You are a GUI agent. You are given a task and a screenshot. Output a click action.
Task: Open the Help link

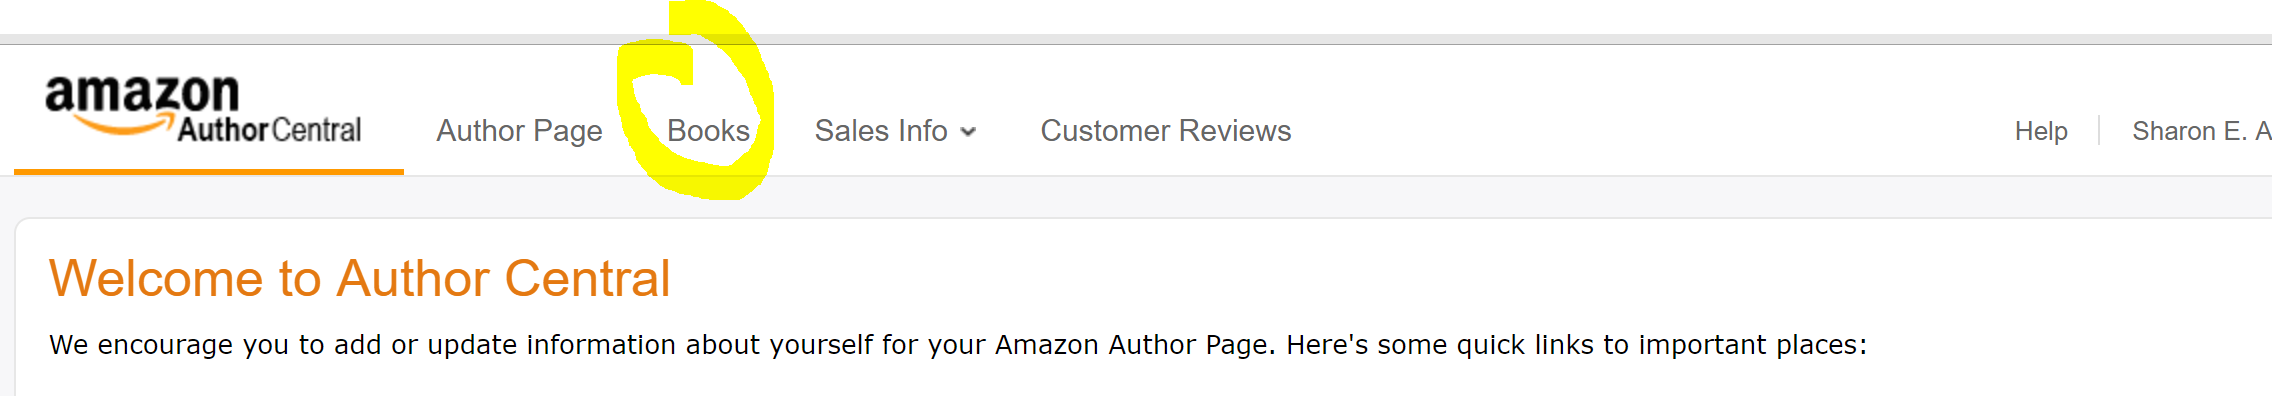pos(2041,131)
